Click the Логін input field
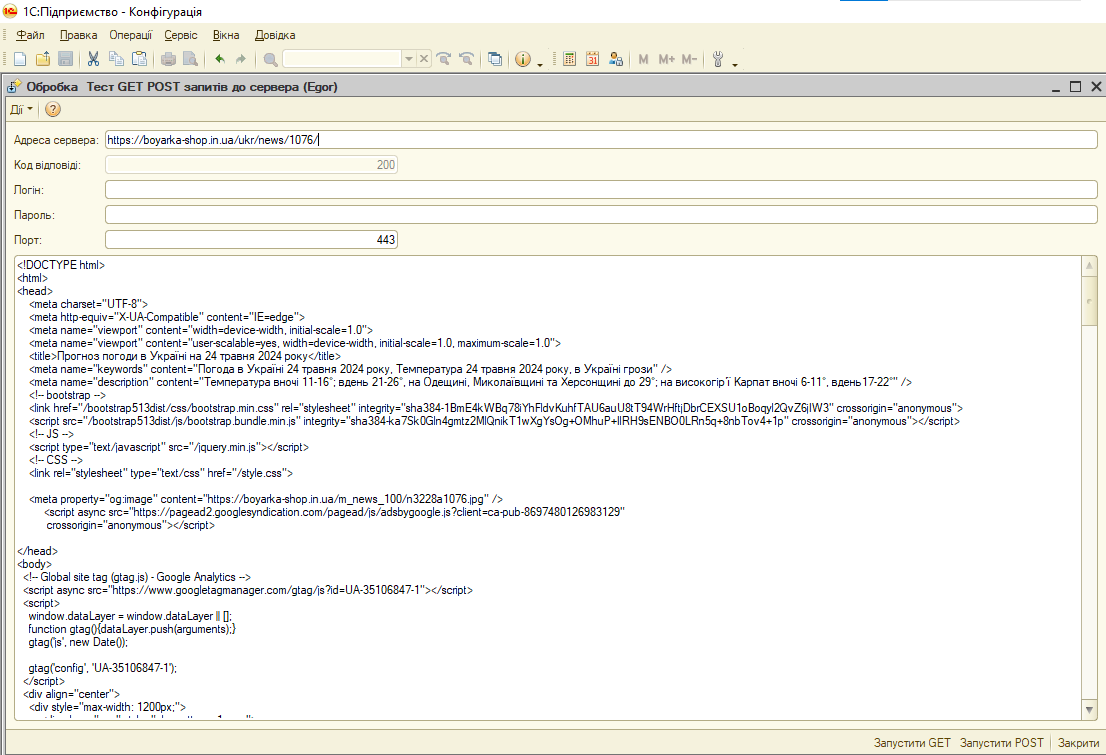The image size is (1106, 755). tap(601, 190)
